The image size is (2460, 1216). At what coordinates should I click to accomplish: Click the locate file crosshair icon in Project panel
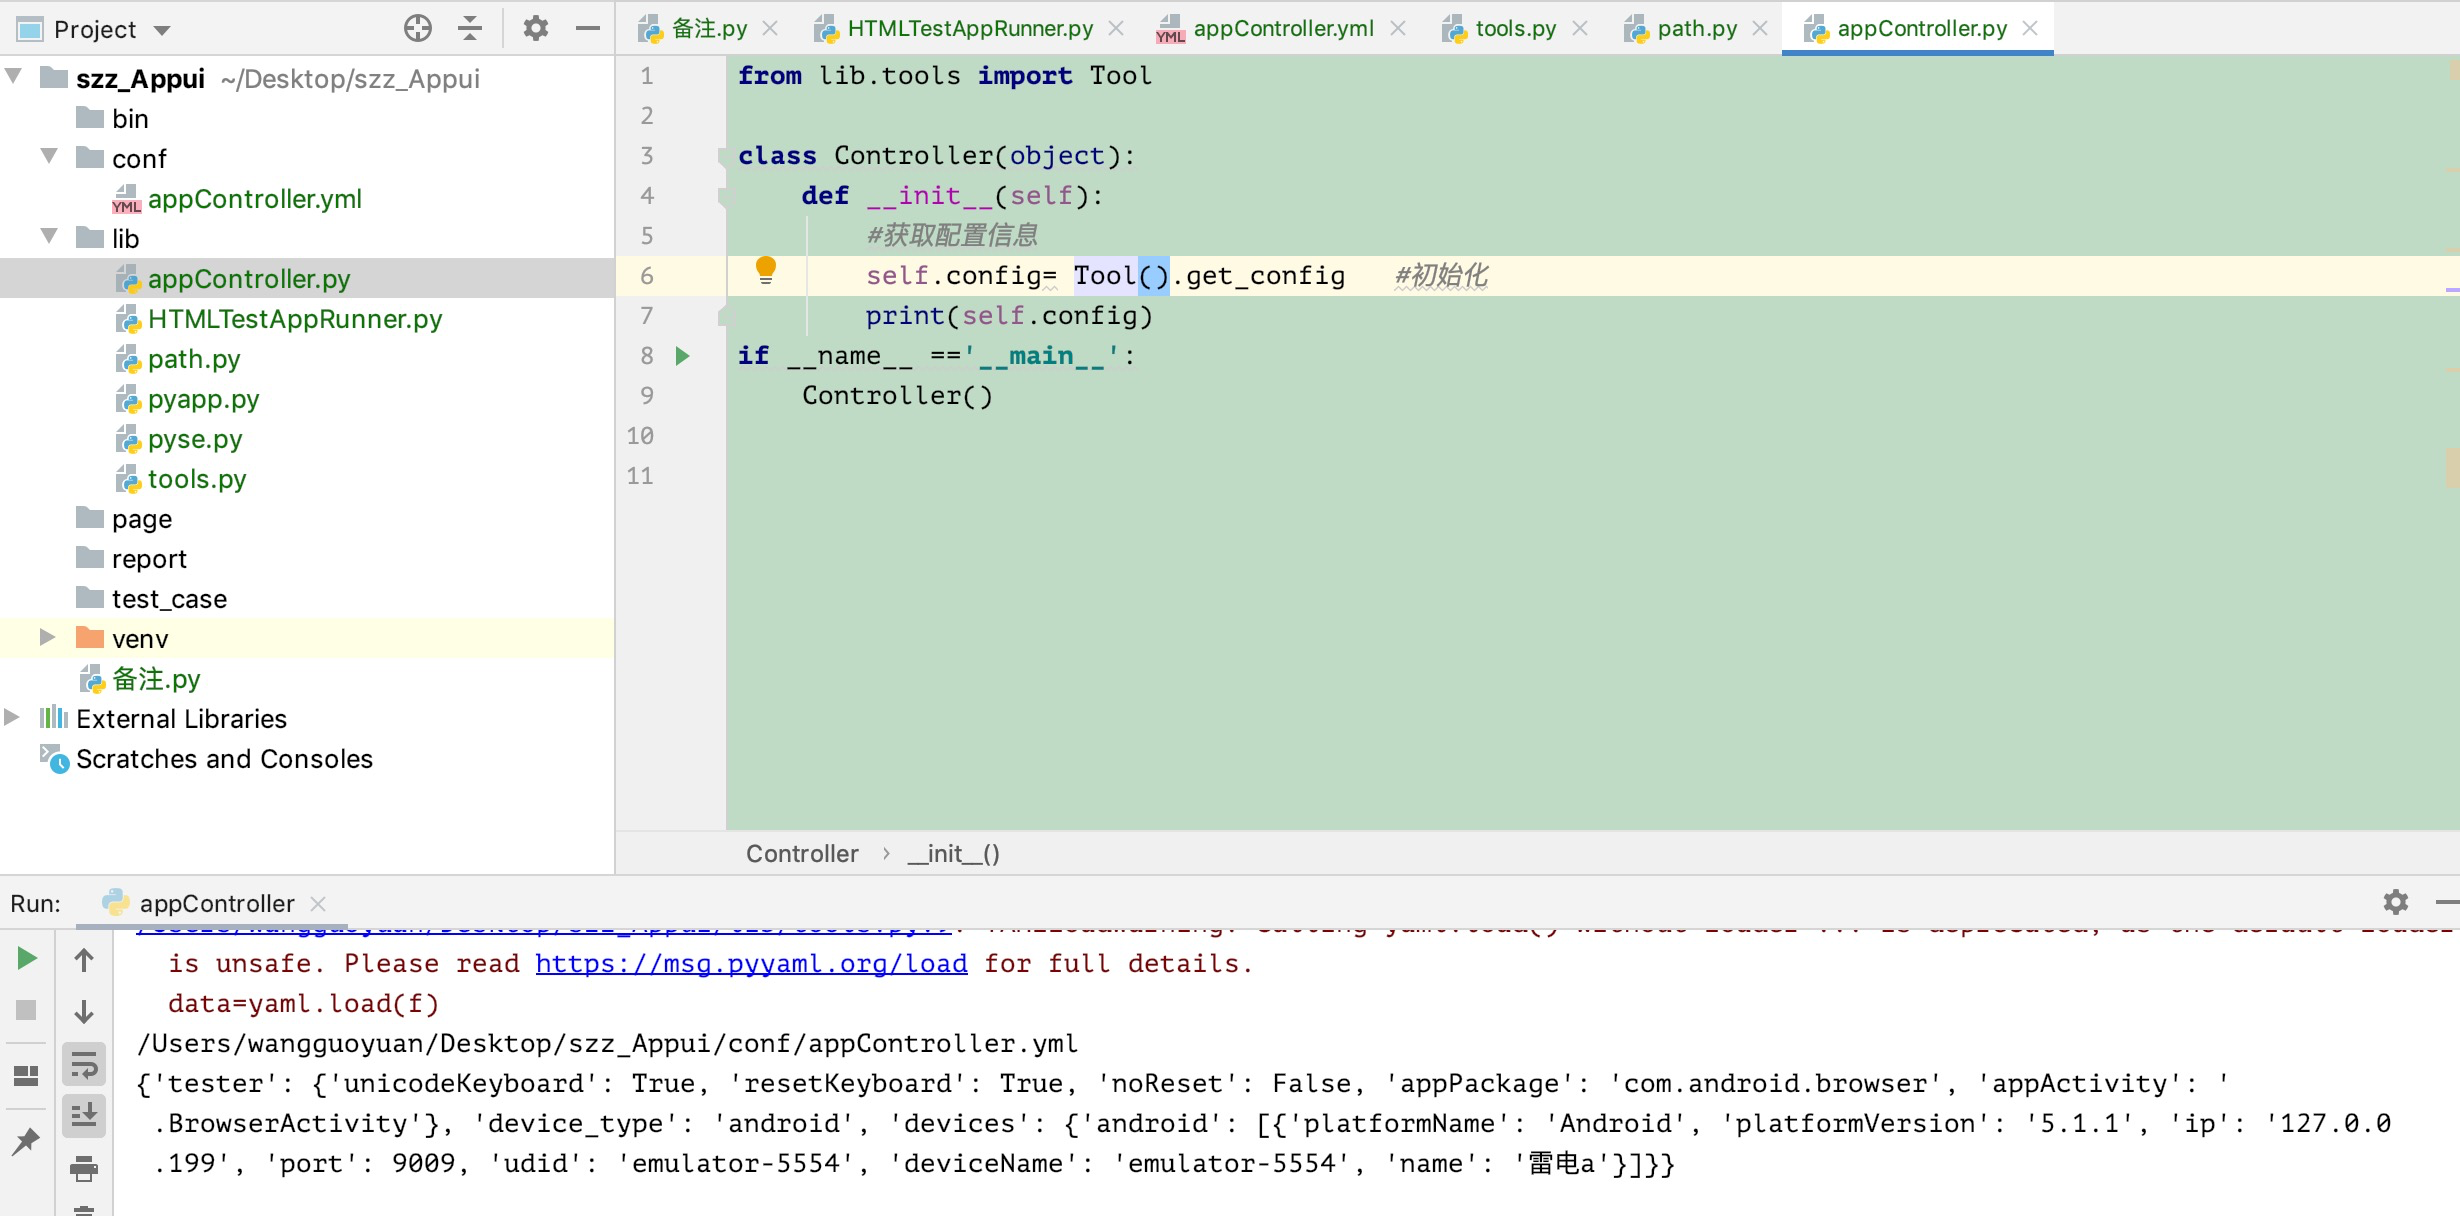click(x=418, y=28)
